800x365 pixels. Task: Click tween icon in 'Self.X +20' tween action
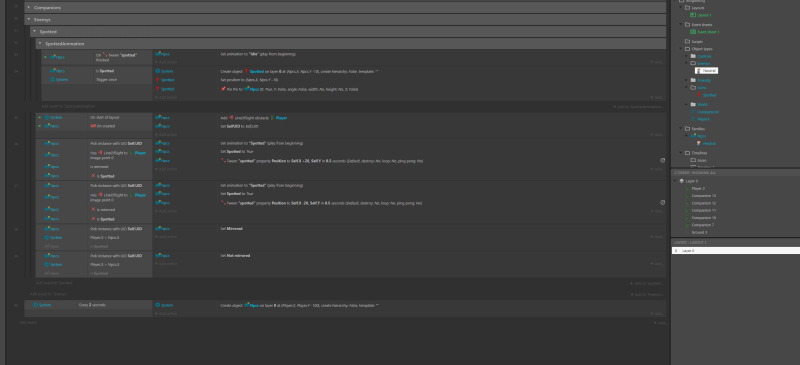click(223, 161)
